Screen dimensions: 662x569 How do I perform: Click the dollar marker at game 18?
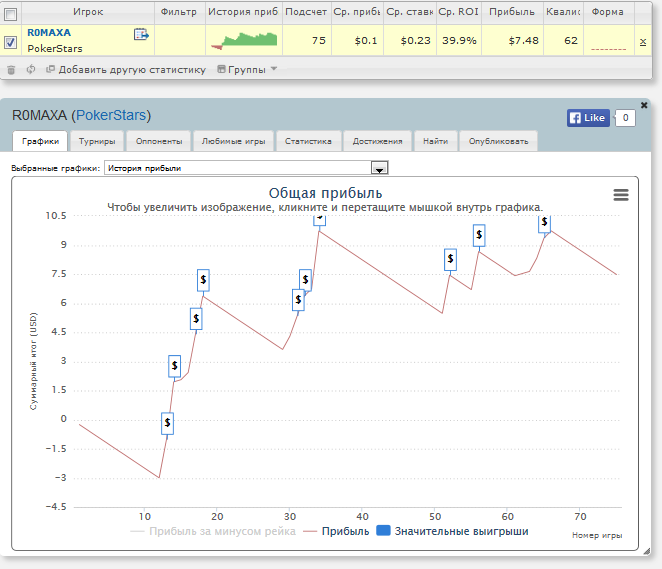click(x=203, y=280)
